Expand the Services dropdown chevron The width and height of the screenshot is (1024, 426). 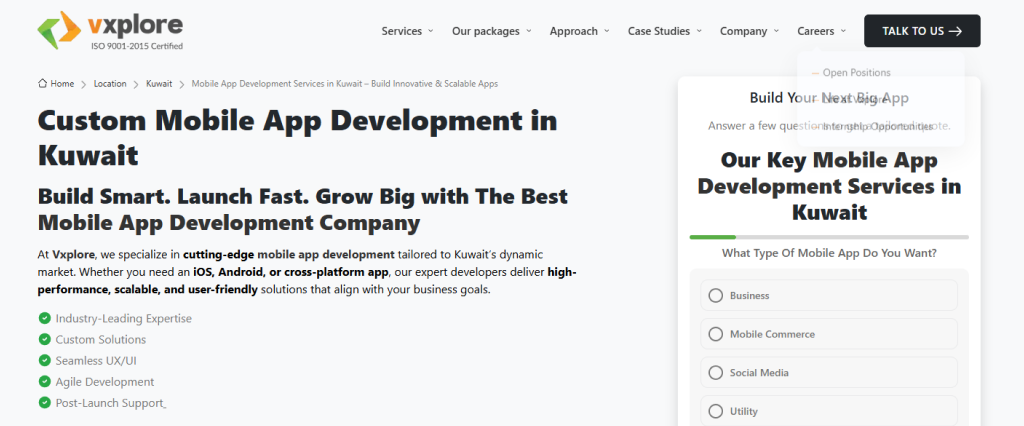(430, 31)
